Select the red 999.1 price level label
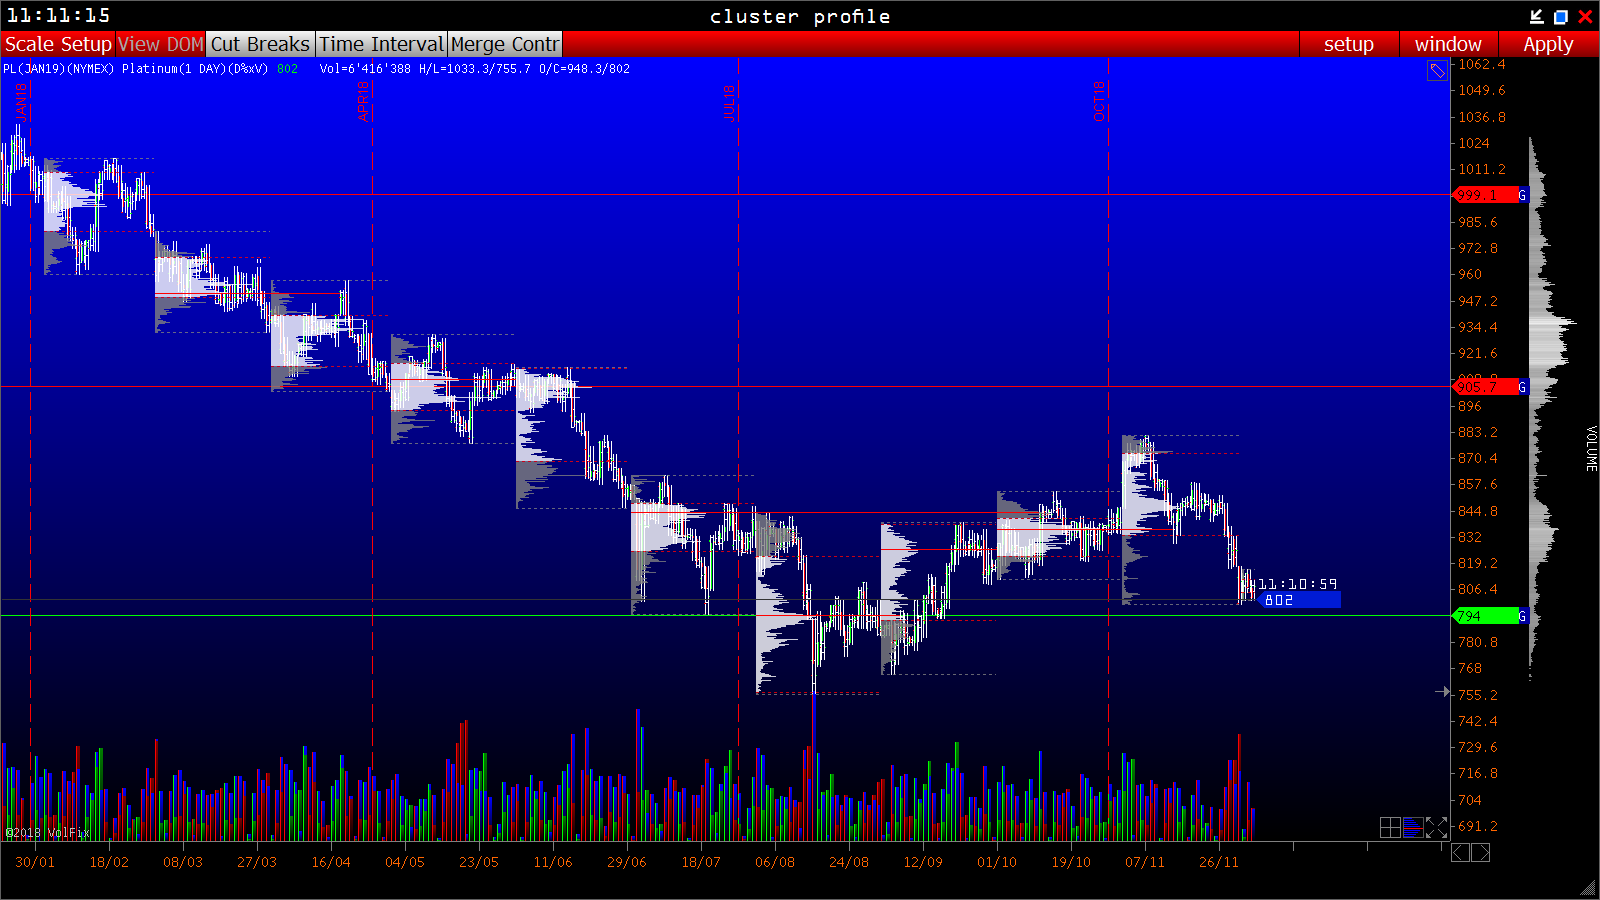 1485,195
